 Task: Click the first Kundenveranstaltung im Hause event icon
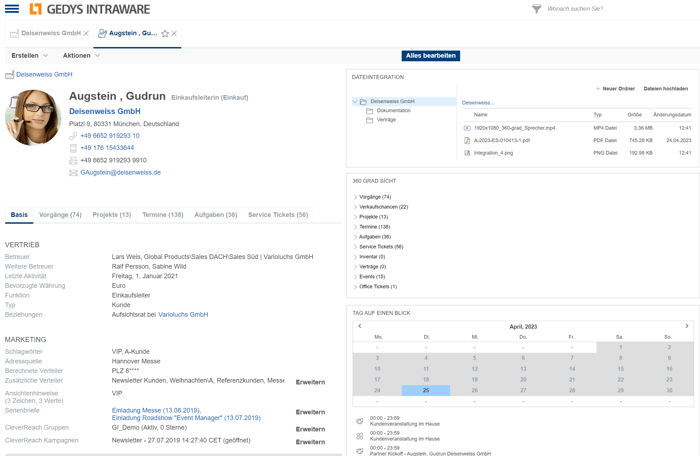(360, 421)
